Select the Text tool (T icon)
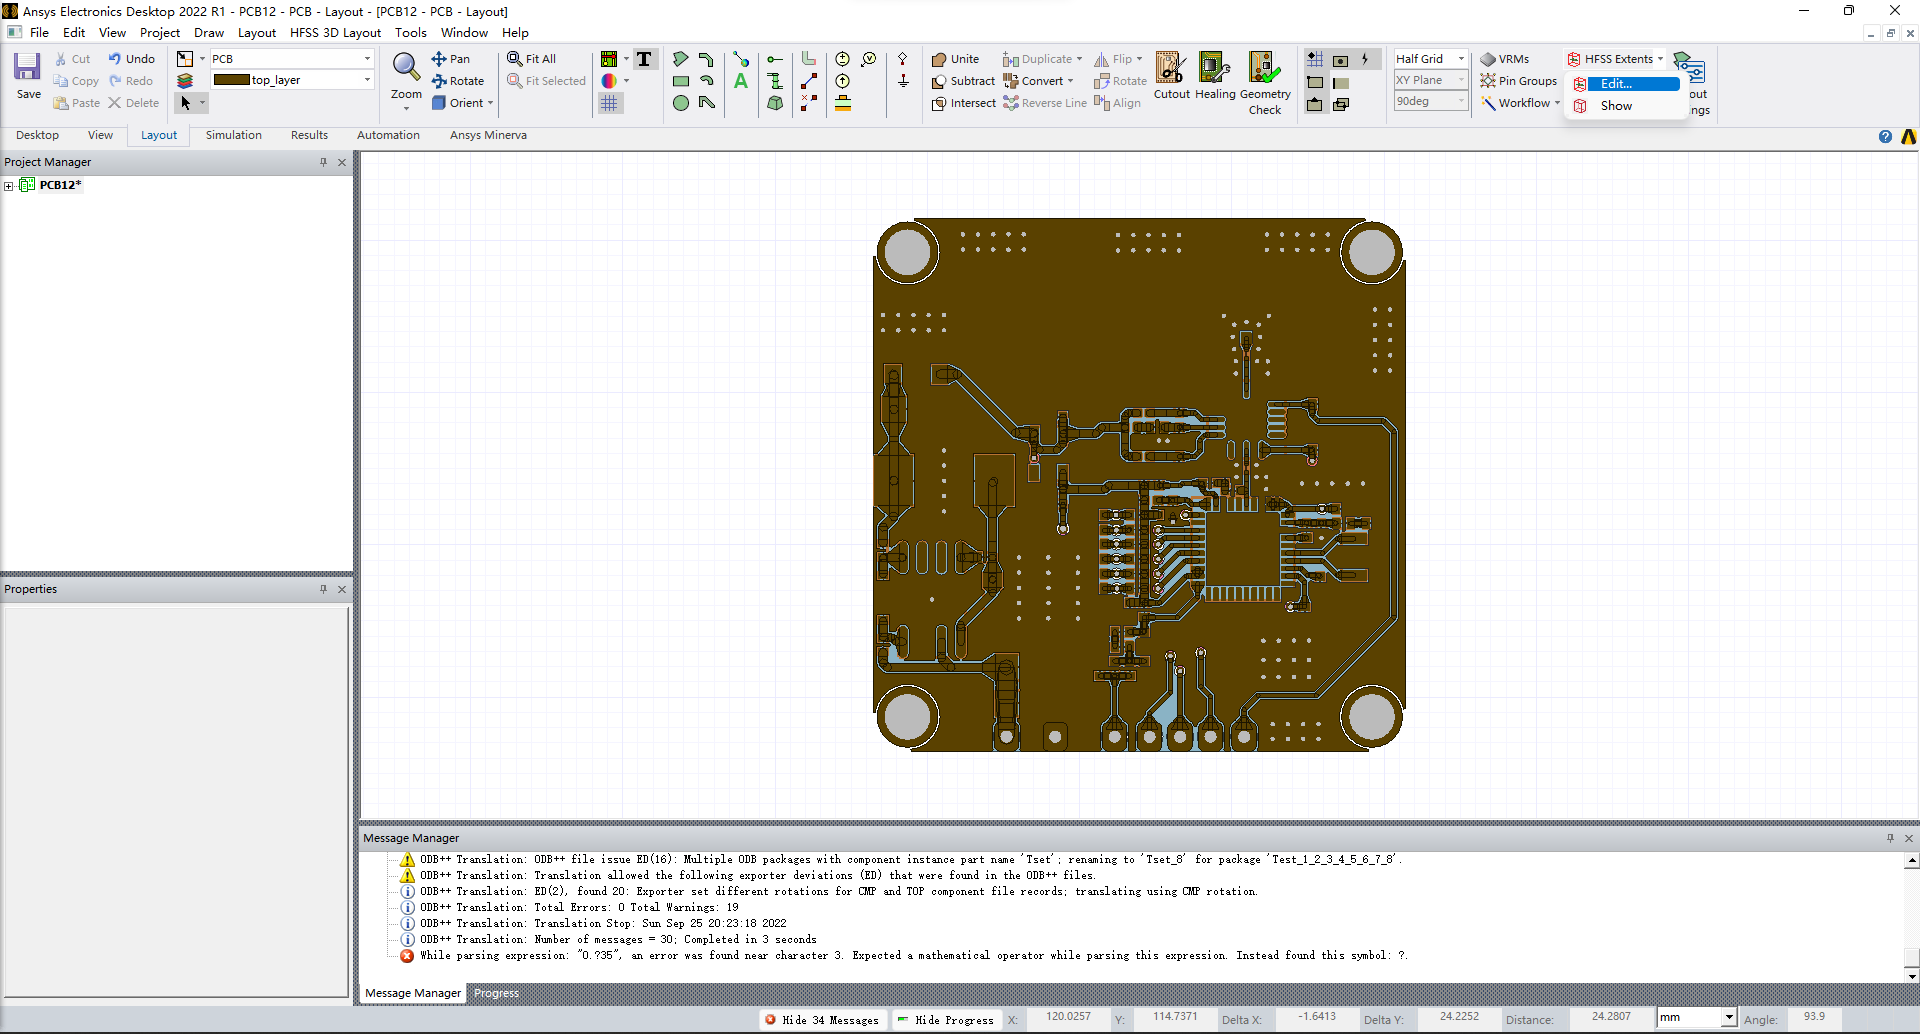This screenshot has width=1920, height=1034. point(644,59)
